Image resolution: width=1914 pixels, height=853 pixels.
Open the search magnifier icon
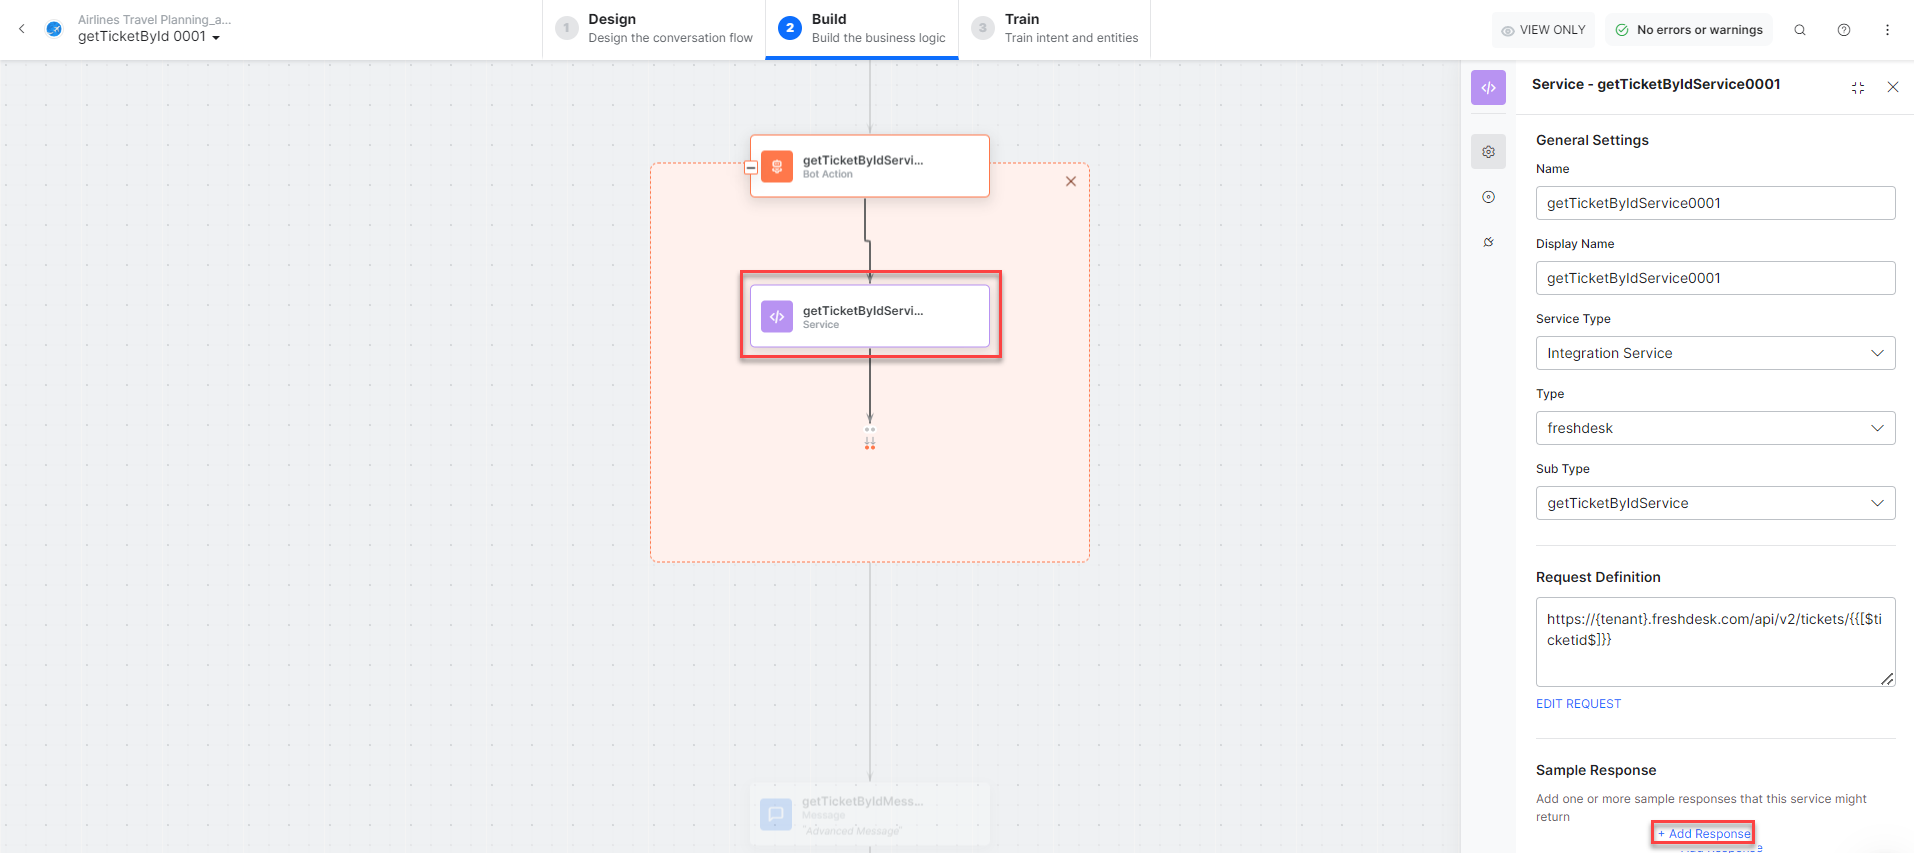pyautogui.click(x=1800, y=30)
